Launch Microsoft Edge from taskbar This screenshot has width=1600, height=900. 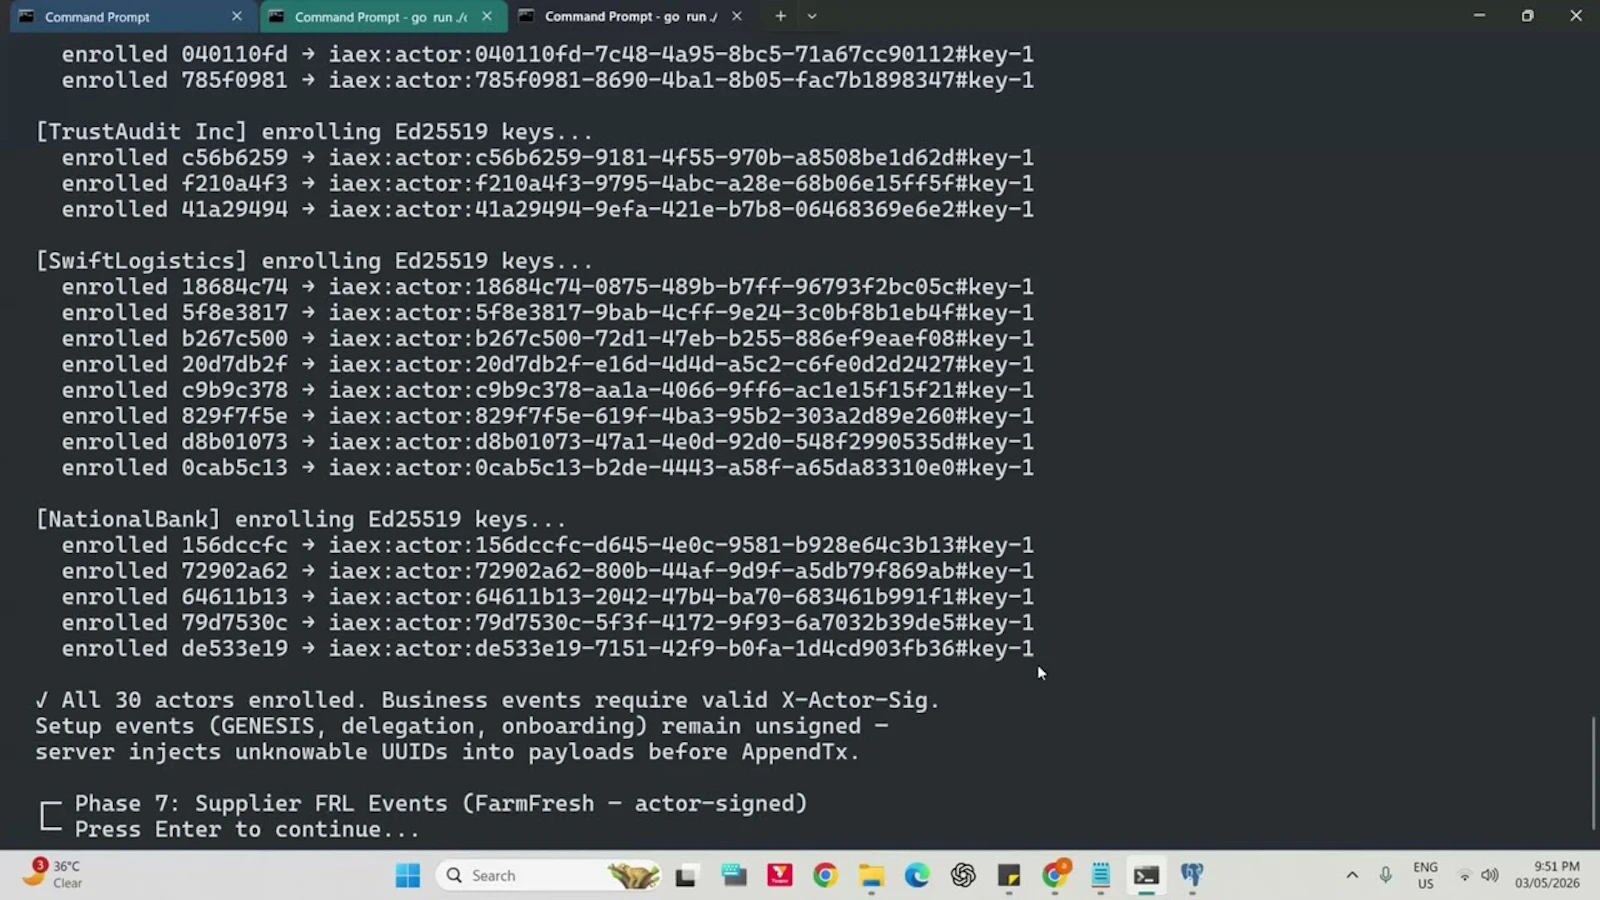click(x=917, y=876)
